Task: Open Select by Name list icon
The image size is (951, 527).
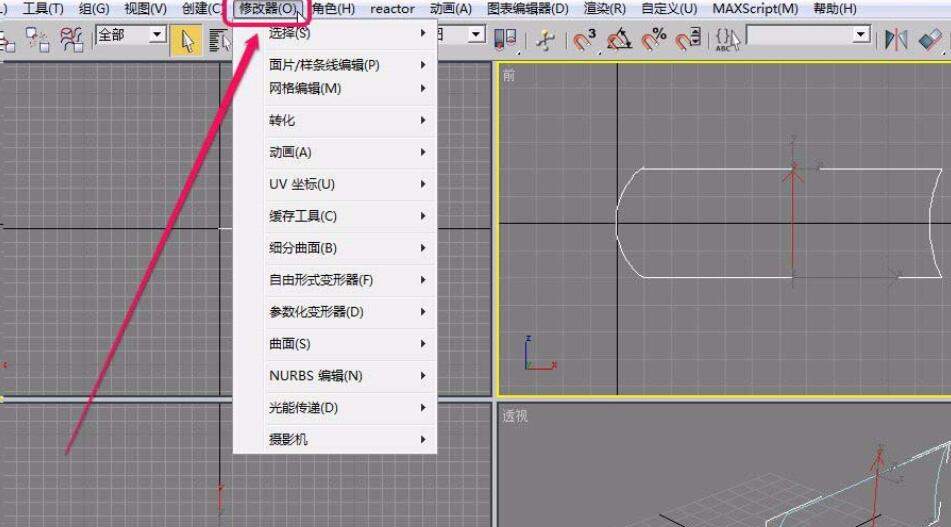Action: click(218, 41)
